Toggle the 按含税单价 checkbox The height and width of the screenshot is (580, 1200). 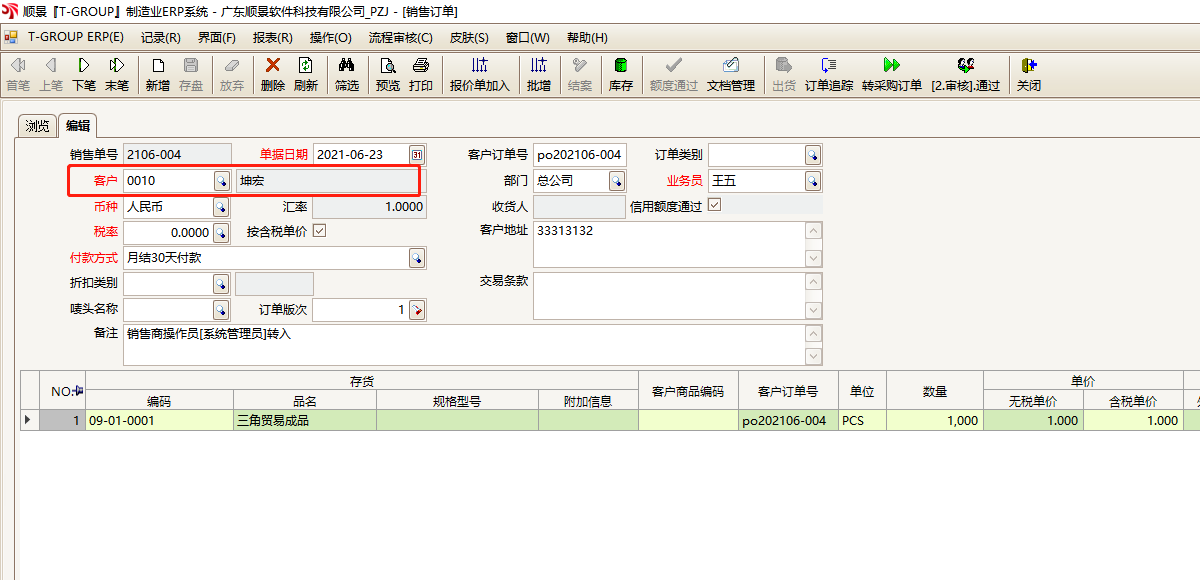coord(320,231)
